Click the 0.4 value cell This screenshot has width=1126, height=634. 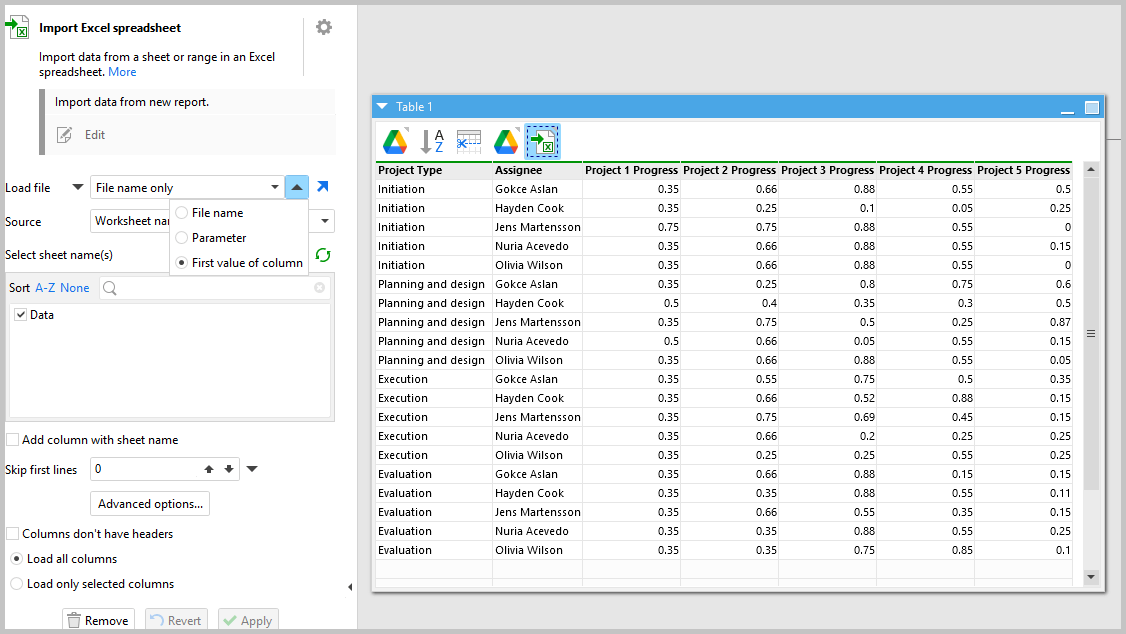[730, 303]
